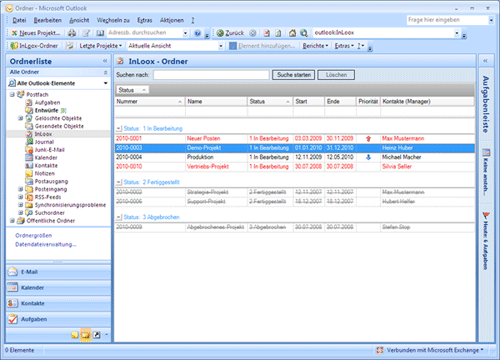Click the Notes icon in navigation footer

(x=75, y=335)
